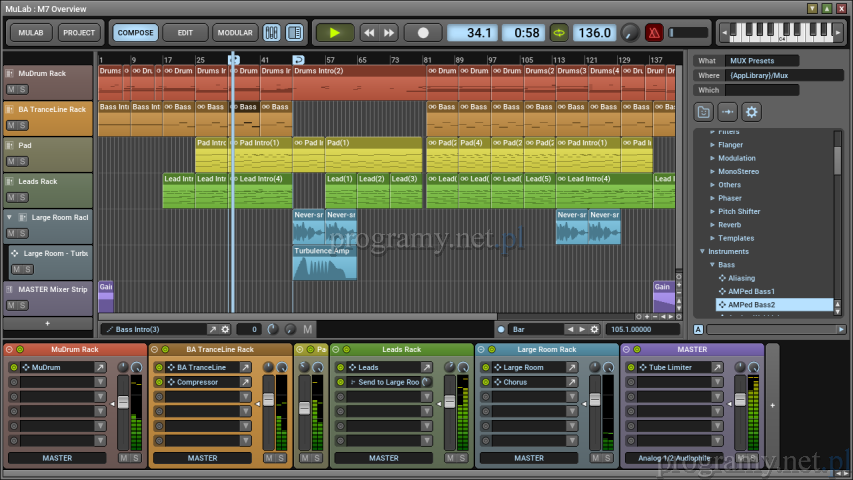Viewport: 853px width, 480px height.
Task: Open browser settings gear icon
Action: click(x=751, y=111)
